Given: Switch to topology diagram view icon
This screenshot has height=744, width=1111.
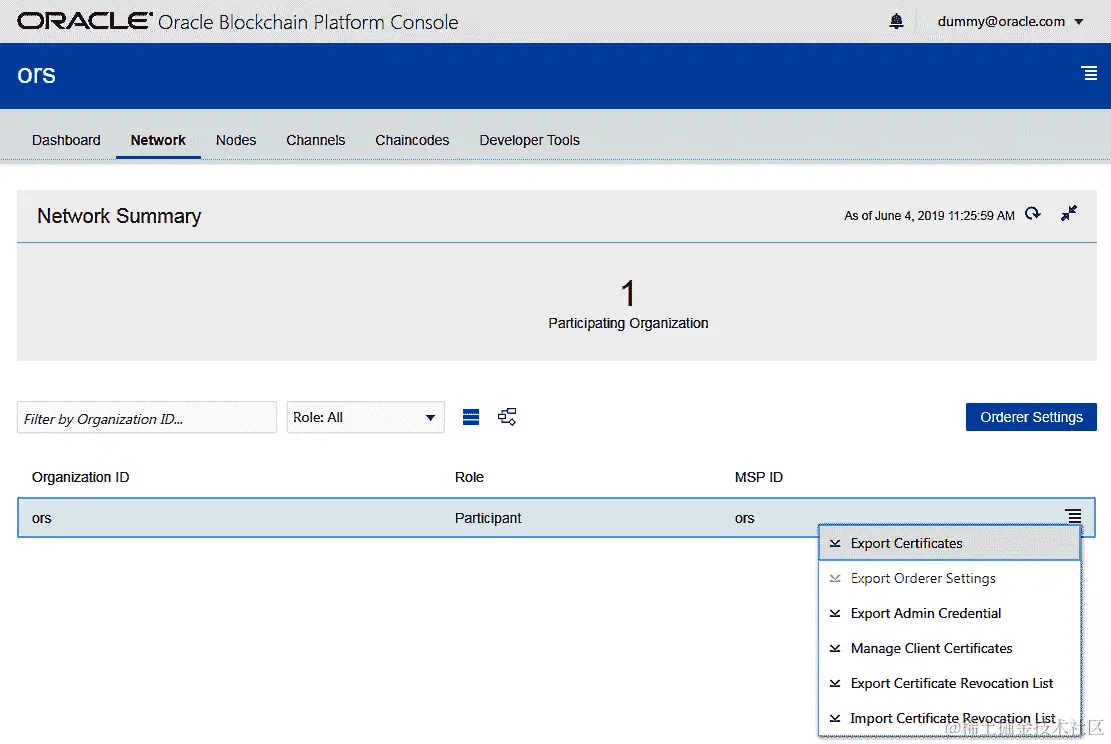Looking at the screenshot, I should click(507, 417).
